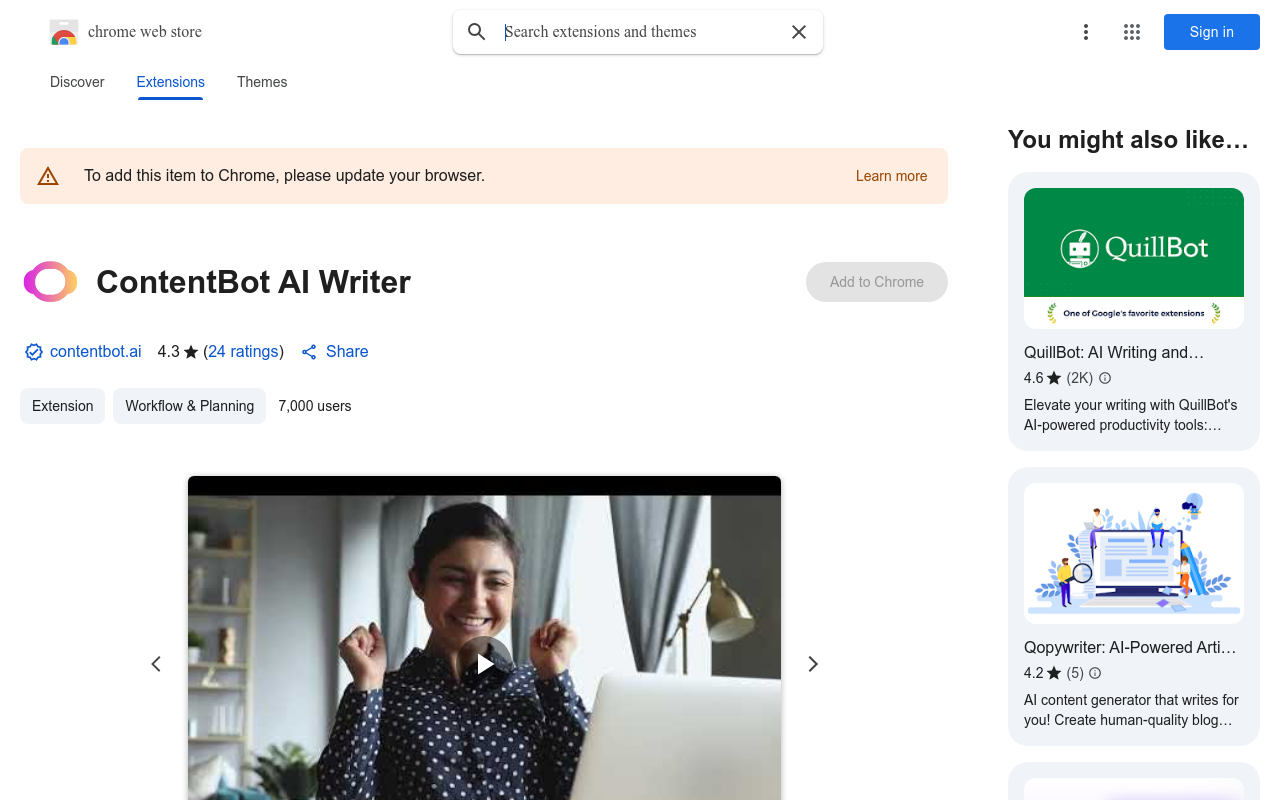Click the warning triangle icon in the banner
Screen dimensions: 1280x800
coord(48,176)
